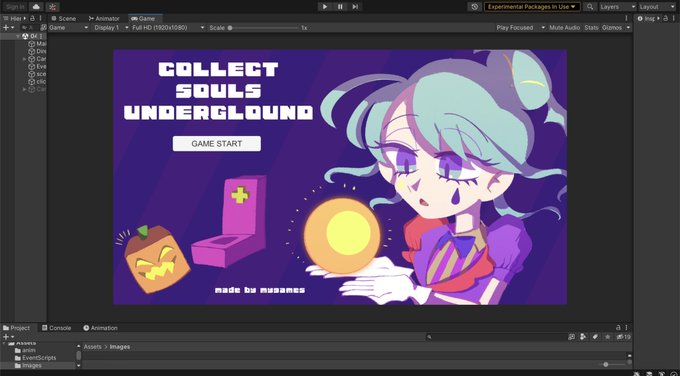Toggle Gizmos in Game view
Screen dimensions: 680x376
click(x=612, y=27)
